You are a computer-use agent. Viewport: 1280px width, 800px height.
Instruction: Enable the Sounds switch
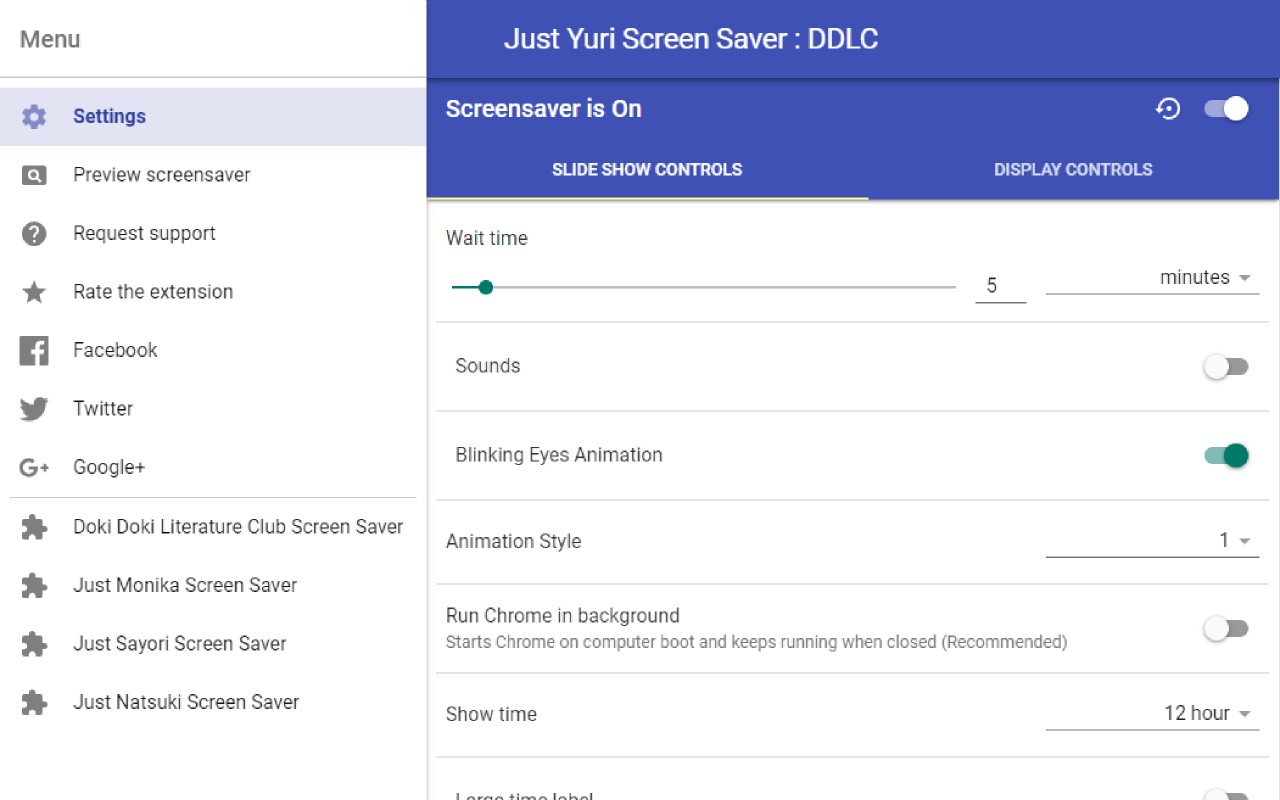click(1227, 367)
